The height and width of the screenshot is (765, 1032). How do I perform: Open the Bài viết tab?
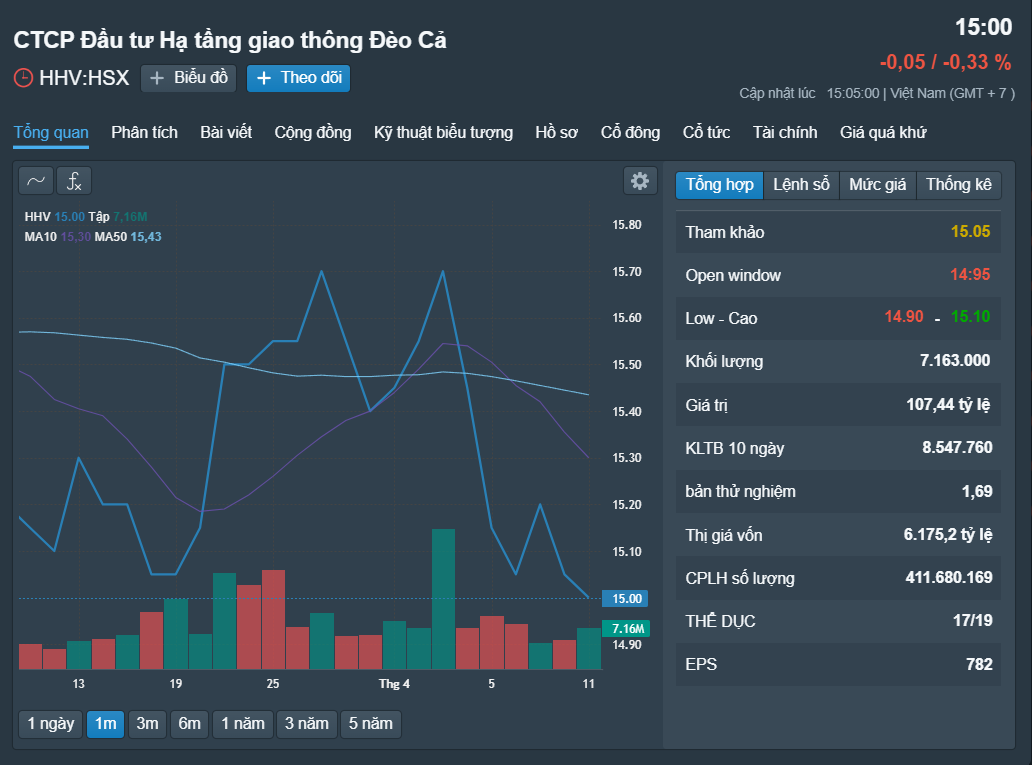point(226,132)
